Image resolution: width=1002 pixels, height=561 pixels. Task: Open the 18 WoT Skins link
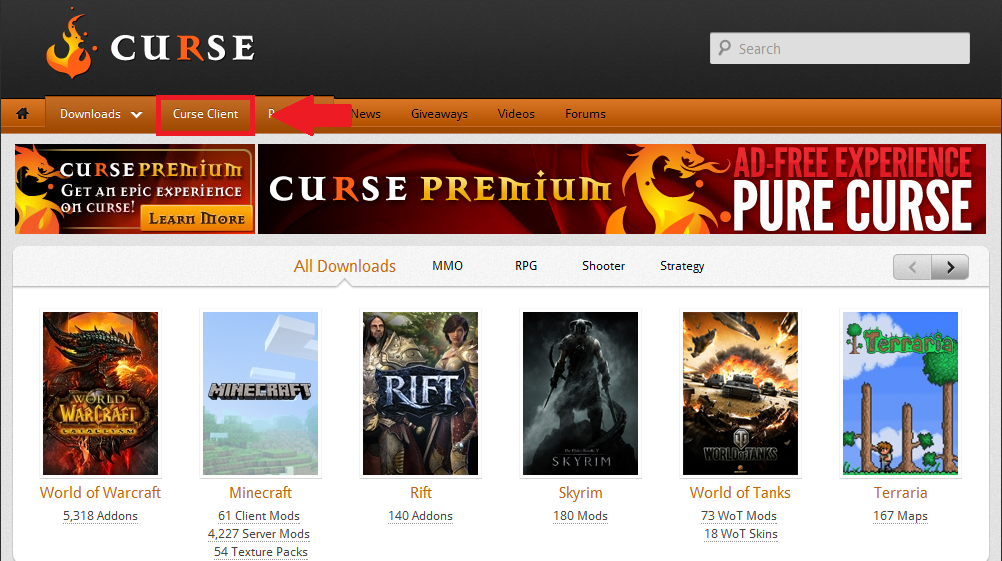(740, 534)
